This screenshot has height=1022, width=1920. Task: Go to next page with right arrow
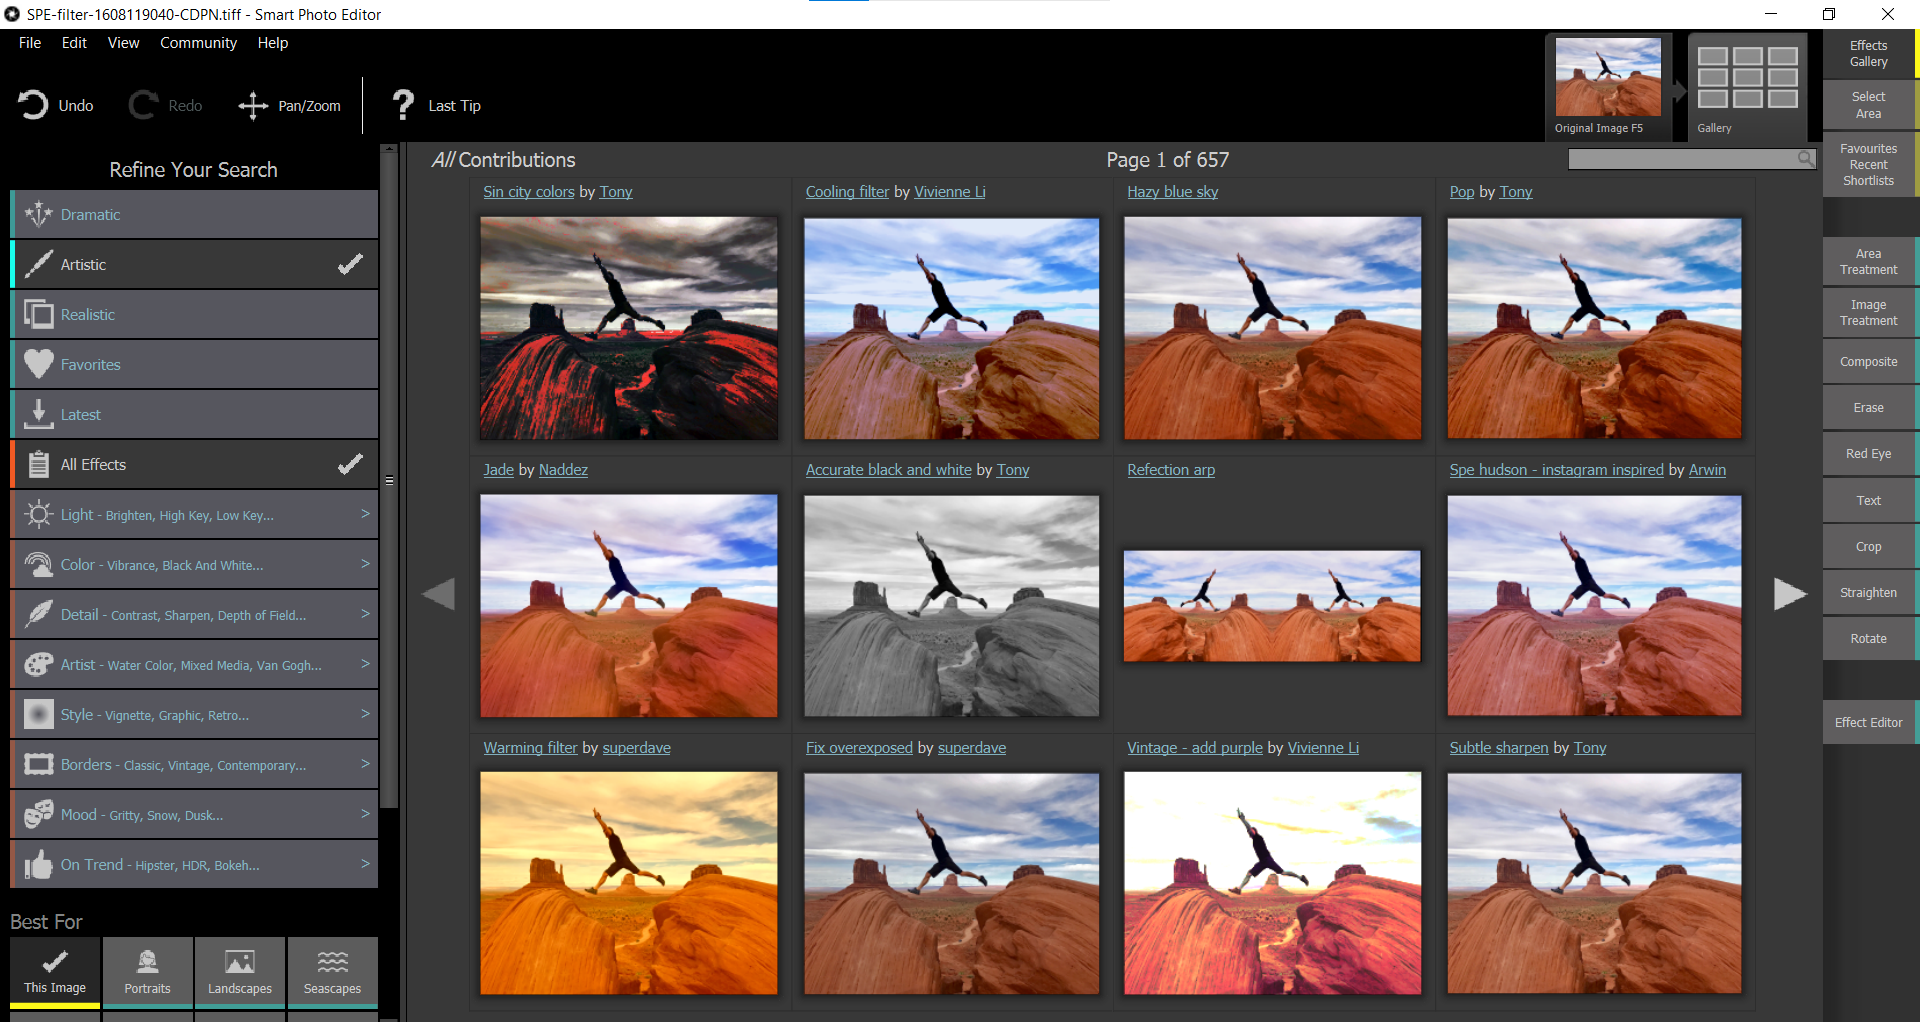point(1789,594)
